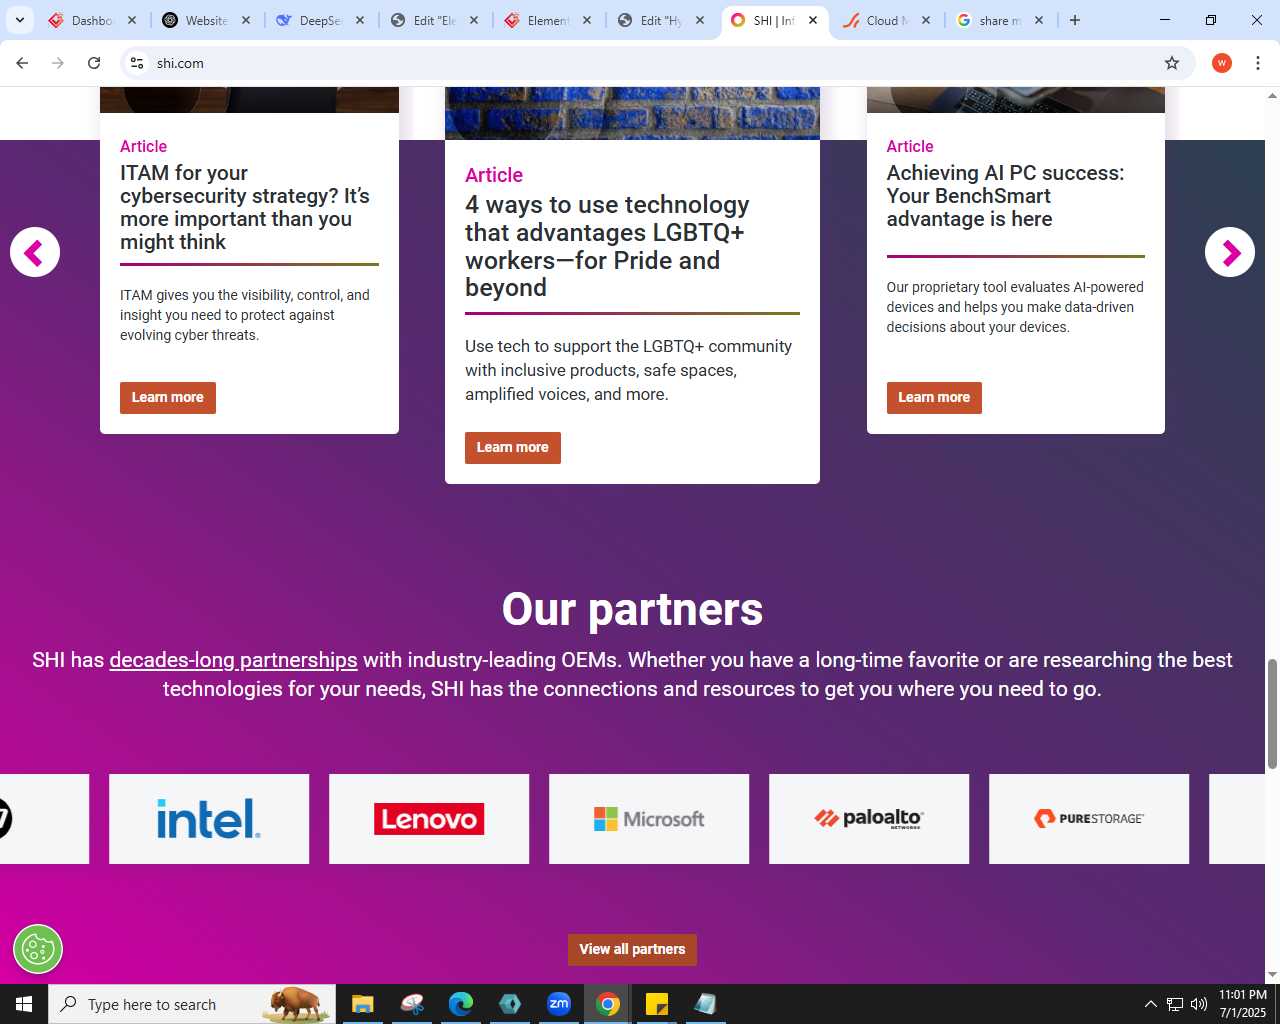Image resolution: width=1280 pixels, height=1024 pixels.
Task: Click the scrollbar down arrow
Action: click(x=1272, y=975)
